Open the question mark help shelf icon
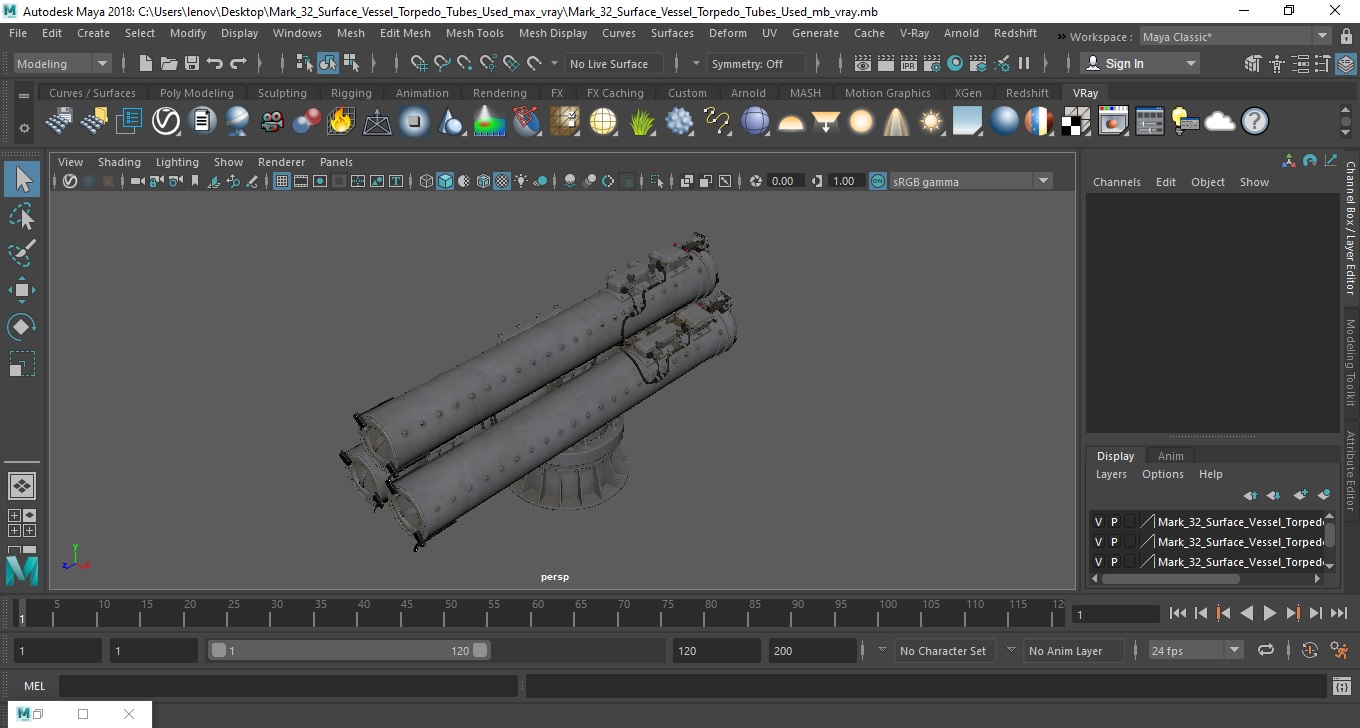 pos(1255,122)
